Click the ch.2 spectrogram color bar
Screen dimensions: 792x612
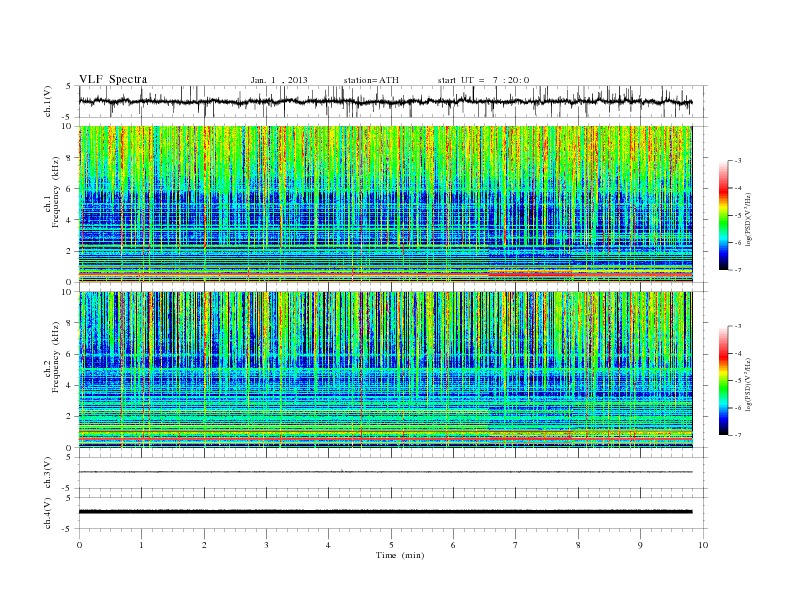tap(723, 380)
